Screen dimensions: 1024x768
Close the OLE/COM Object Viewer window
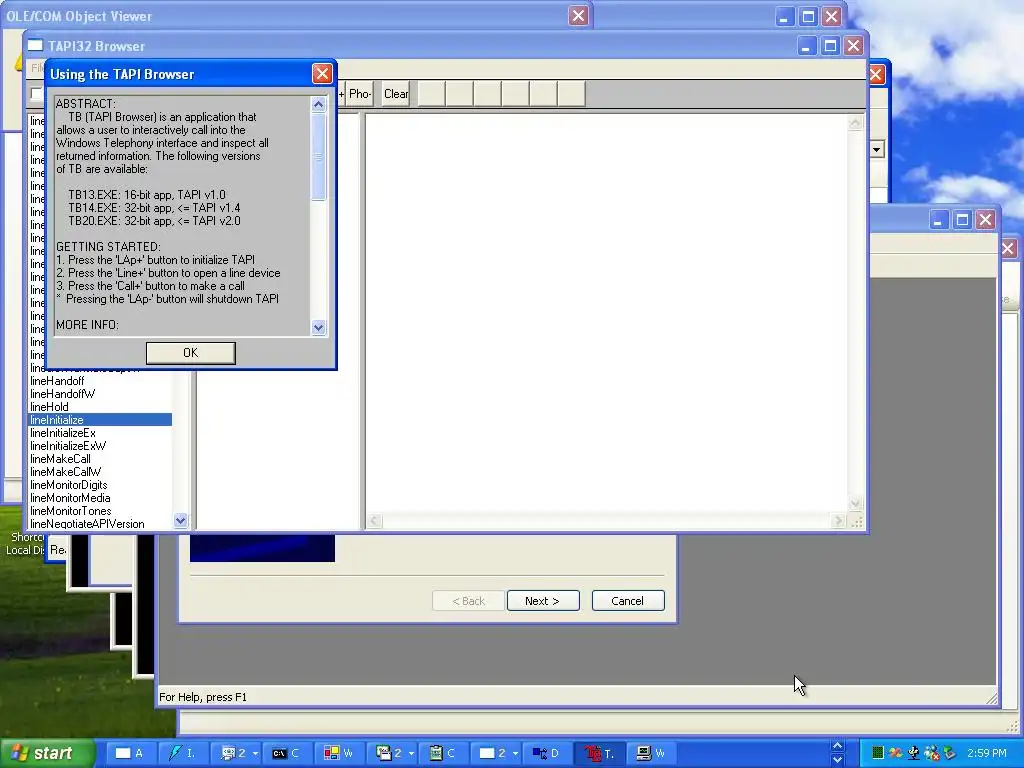[578, 16]
